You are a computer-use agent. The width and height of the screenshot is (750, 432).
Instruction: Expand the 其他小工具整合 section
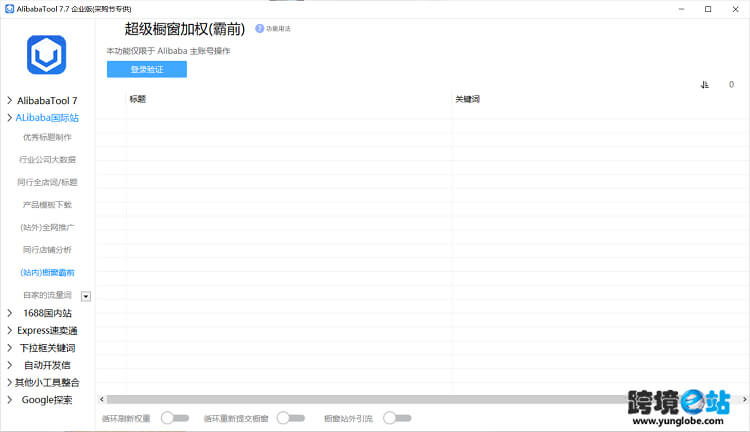pyautogui.click(x=10, y=382)
